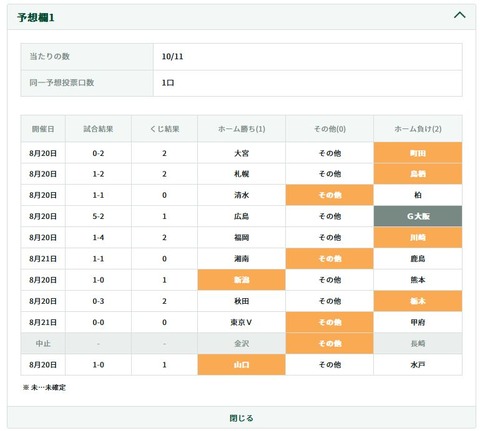Click the くじ結果 column header
The width and height of the screenshot is (480, 431).
(x=164, y=129)
